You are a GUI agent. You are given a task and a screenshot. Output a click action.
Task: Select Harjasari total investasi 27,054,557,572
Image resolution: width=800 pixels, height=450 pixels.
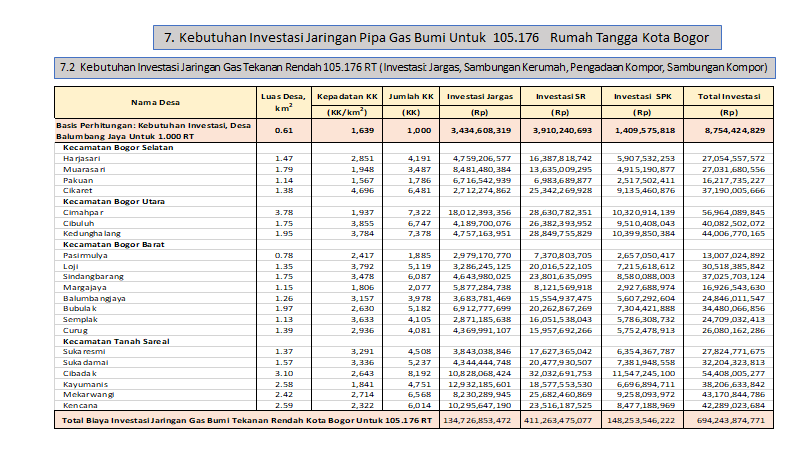tap(733, 159)
